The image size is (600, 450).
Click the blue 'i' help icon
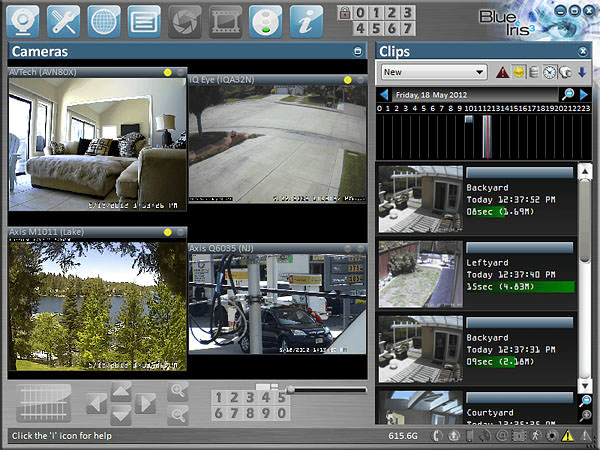306,20
